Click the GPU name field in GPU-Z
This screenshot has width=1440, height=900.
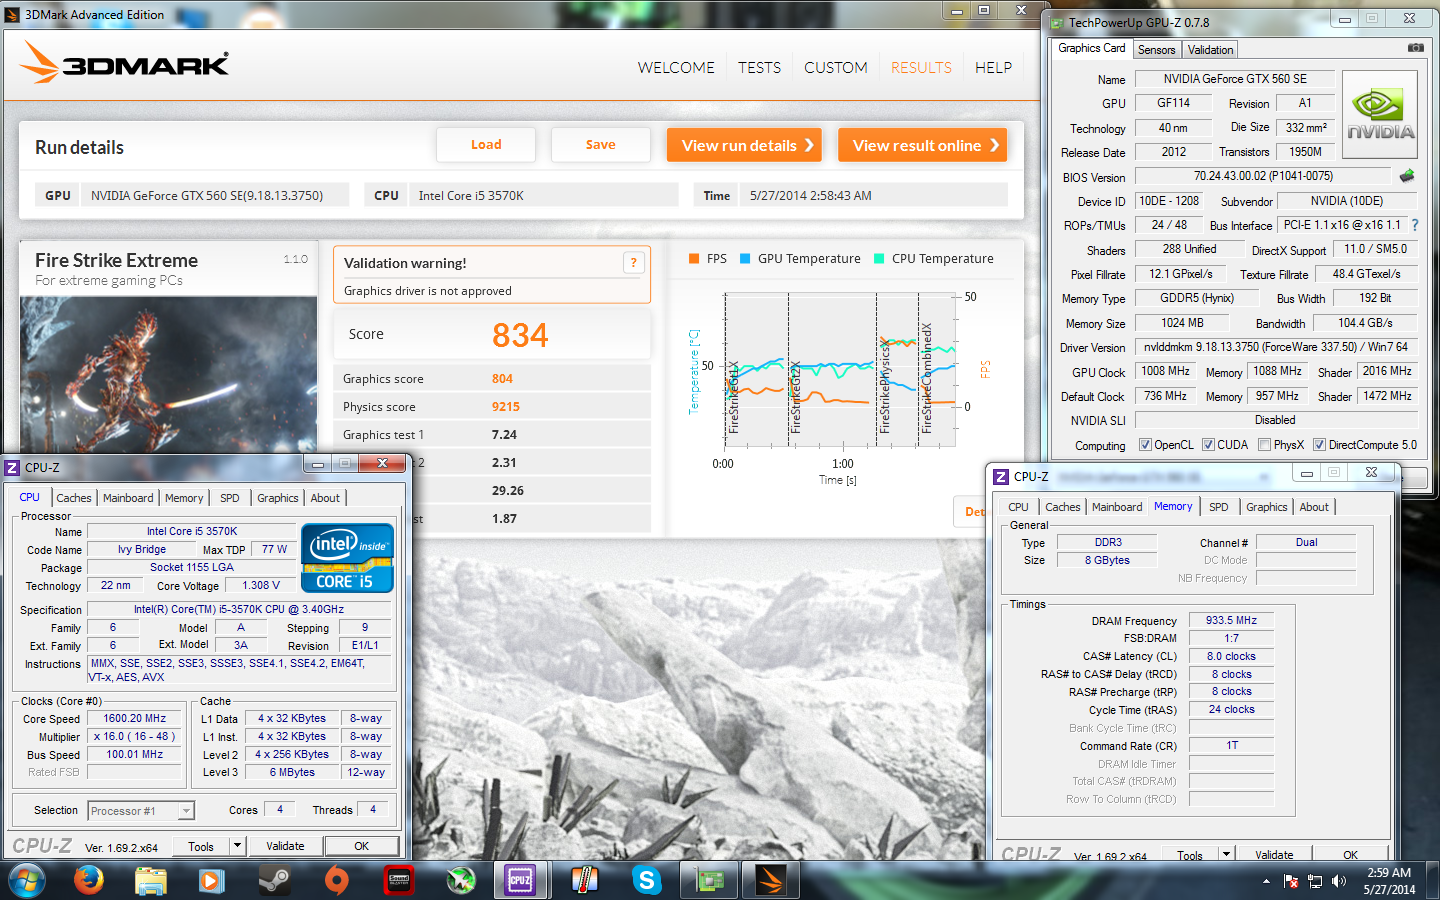coord(1234,78)
